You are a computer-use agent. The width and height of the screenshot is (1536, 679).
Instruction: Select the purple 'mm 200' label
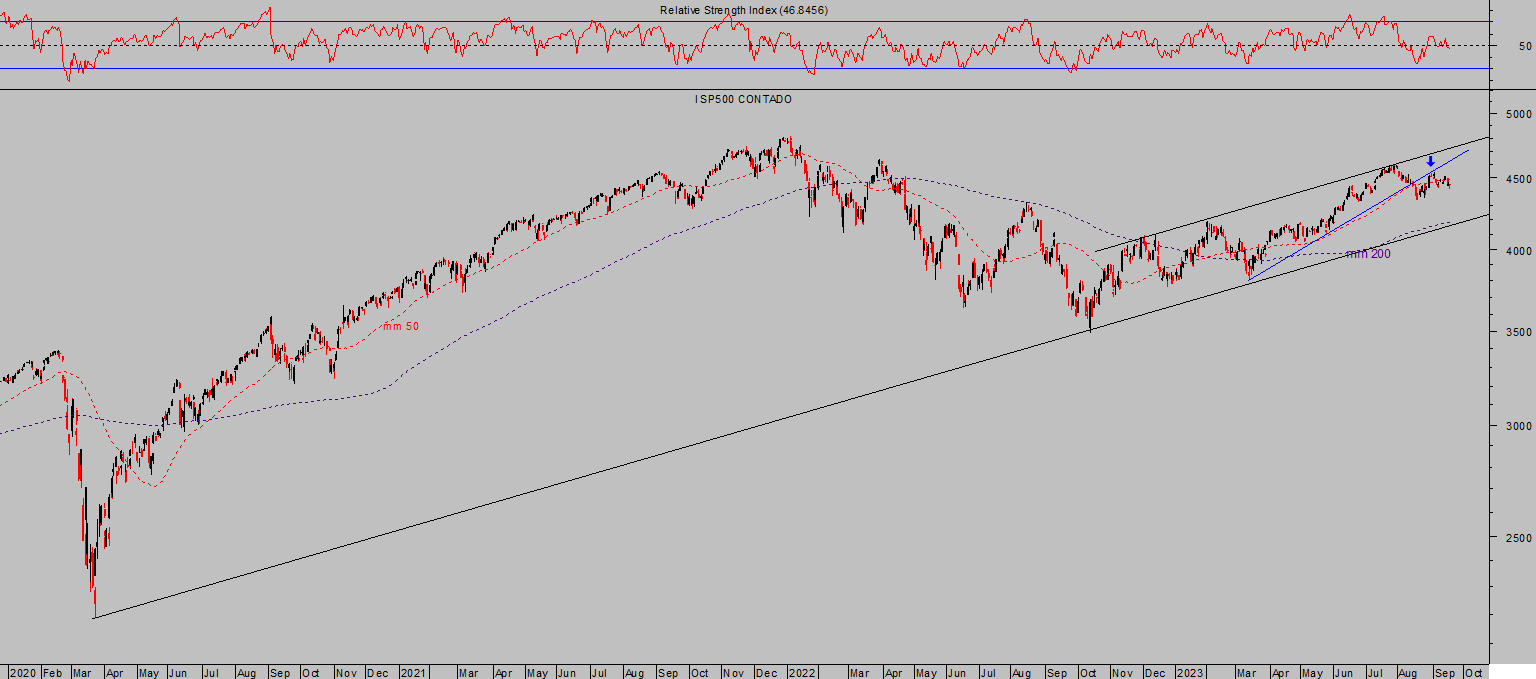[x=1368, y=254]
